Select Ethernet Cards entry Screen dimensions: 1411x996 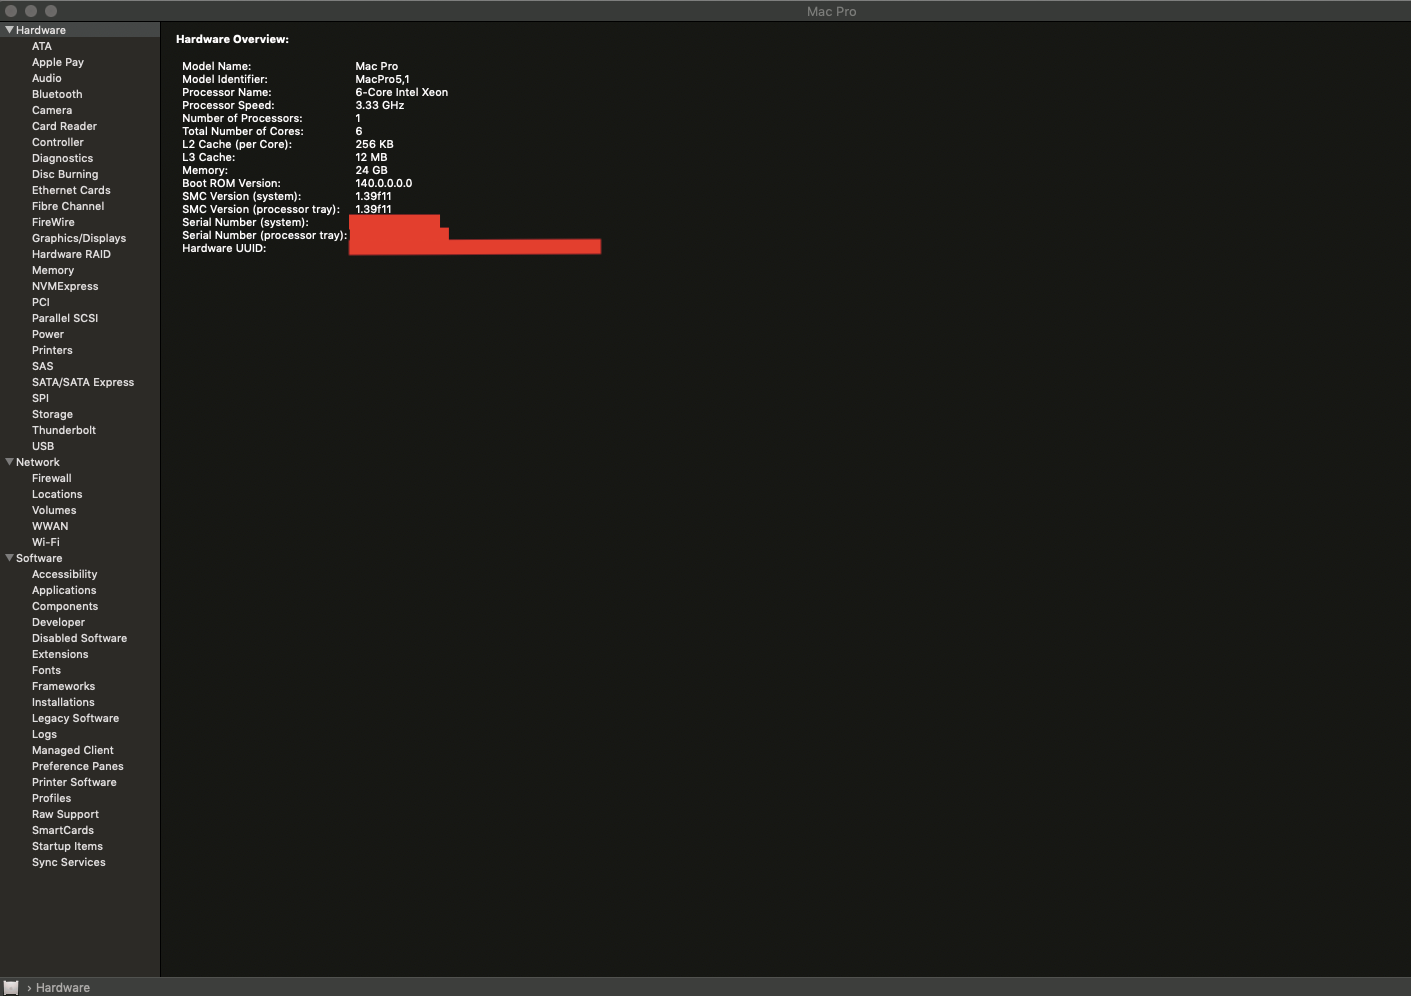tap(71, 190)
